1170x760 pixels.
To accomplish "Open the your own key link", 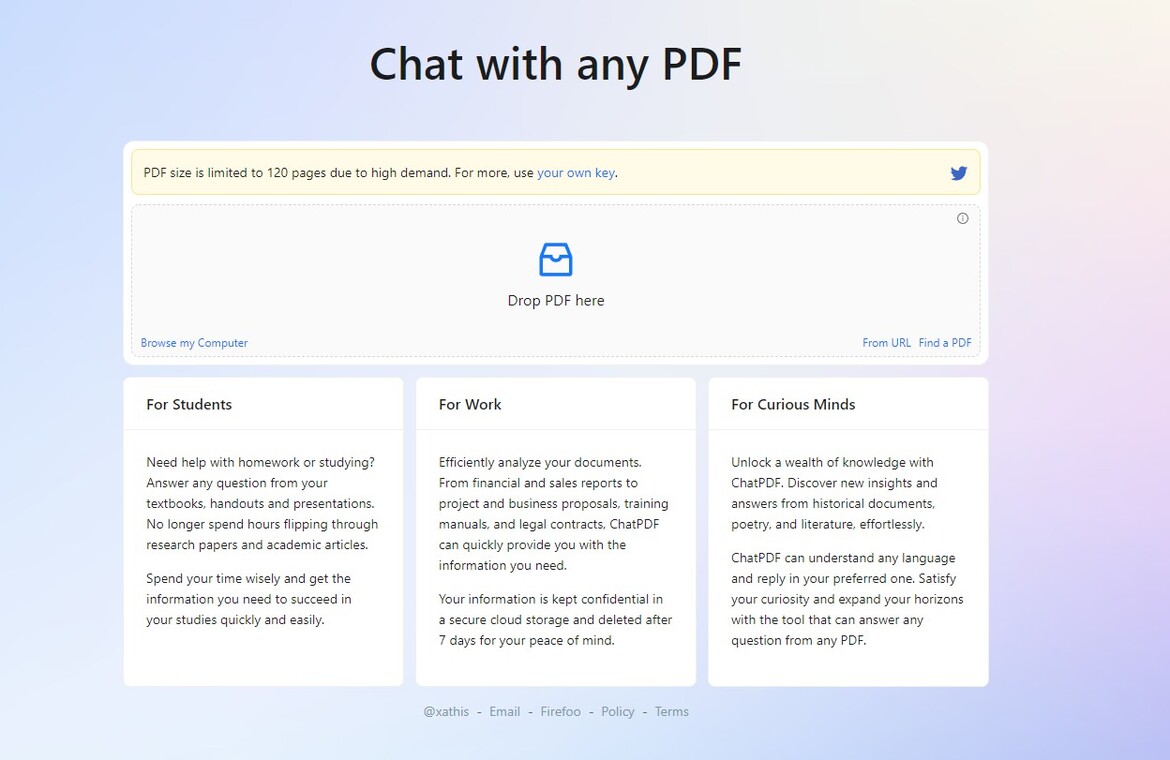I will pyautogui.click(x=576, y=172).
